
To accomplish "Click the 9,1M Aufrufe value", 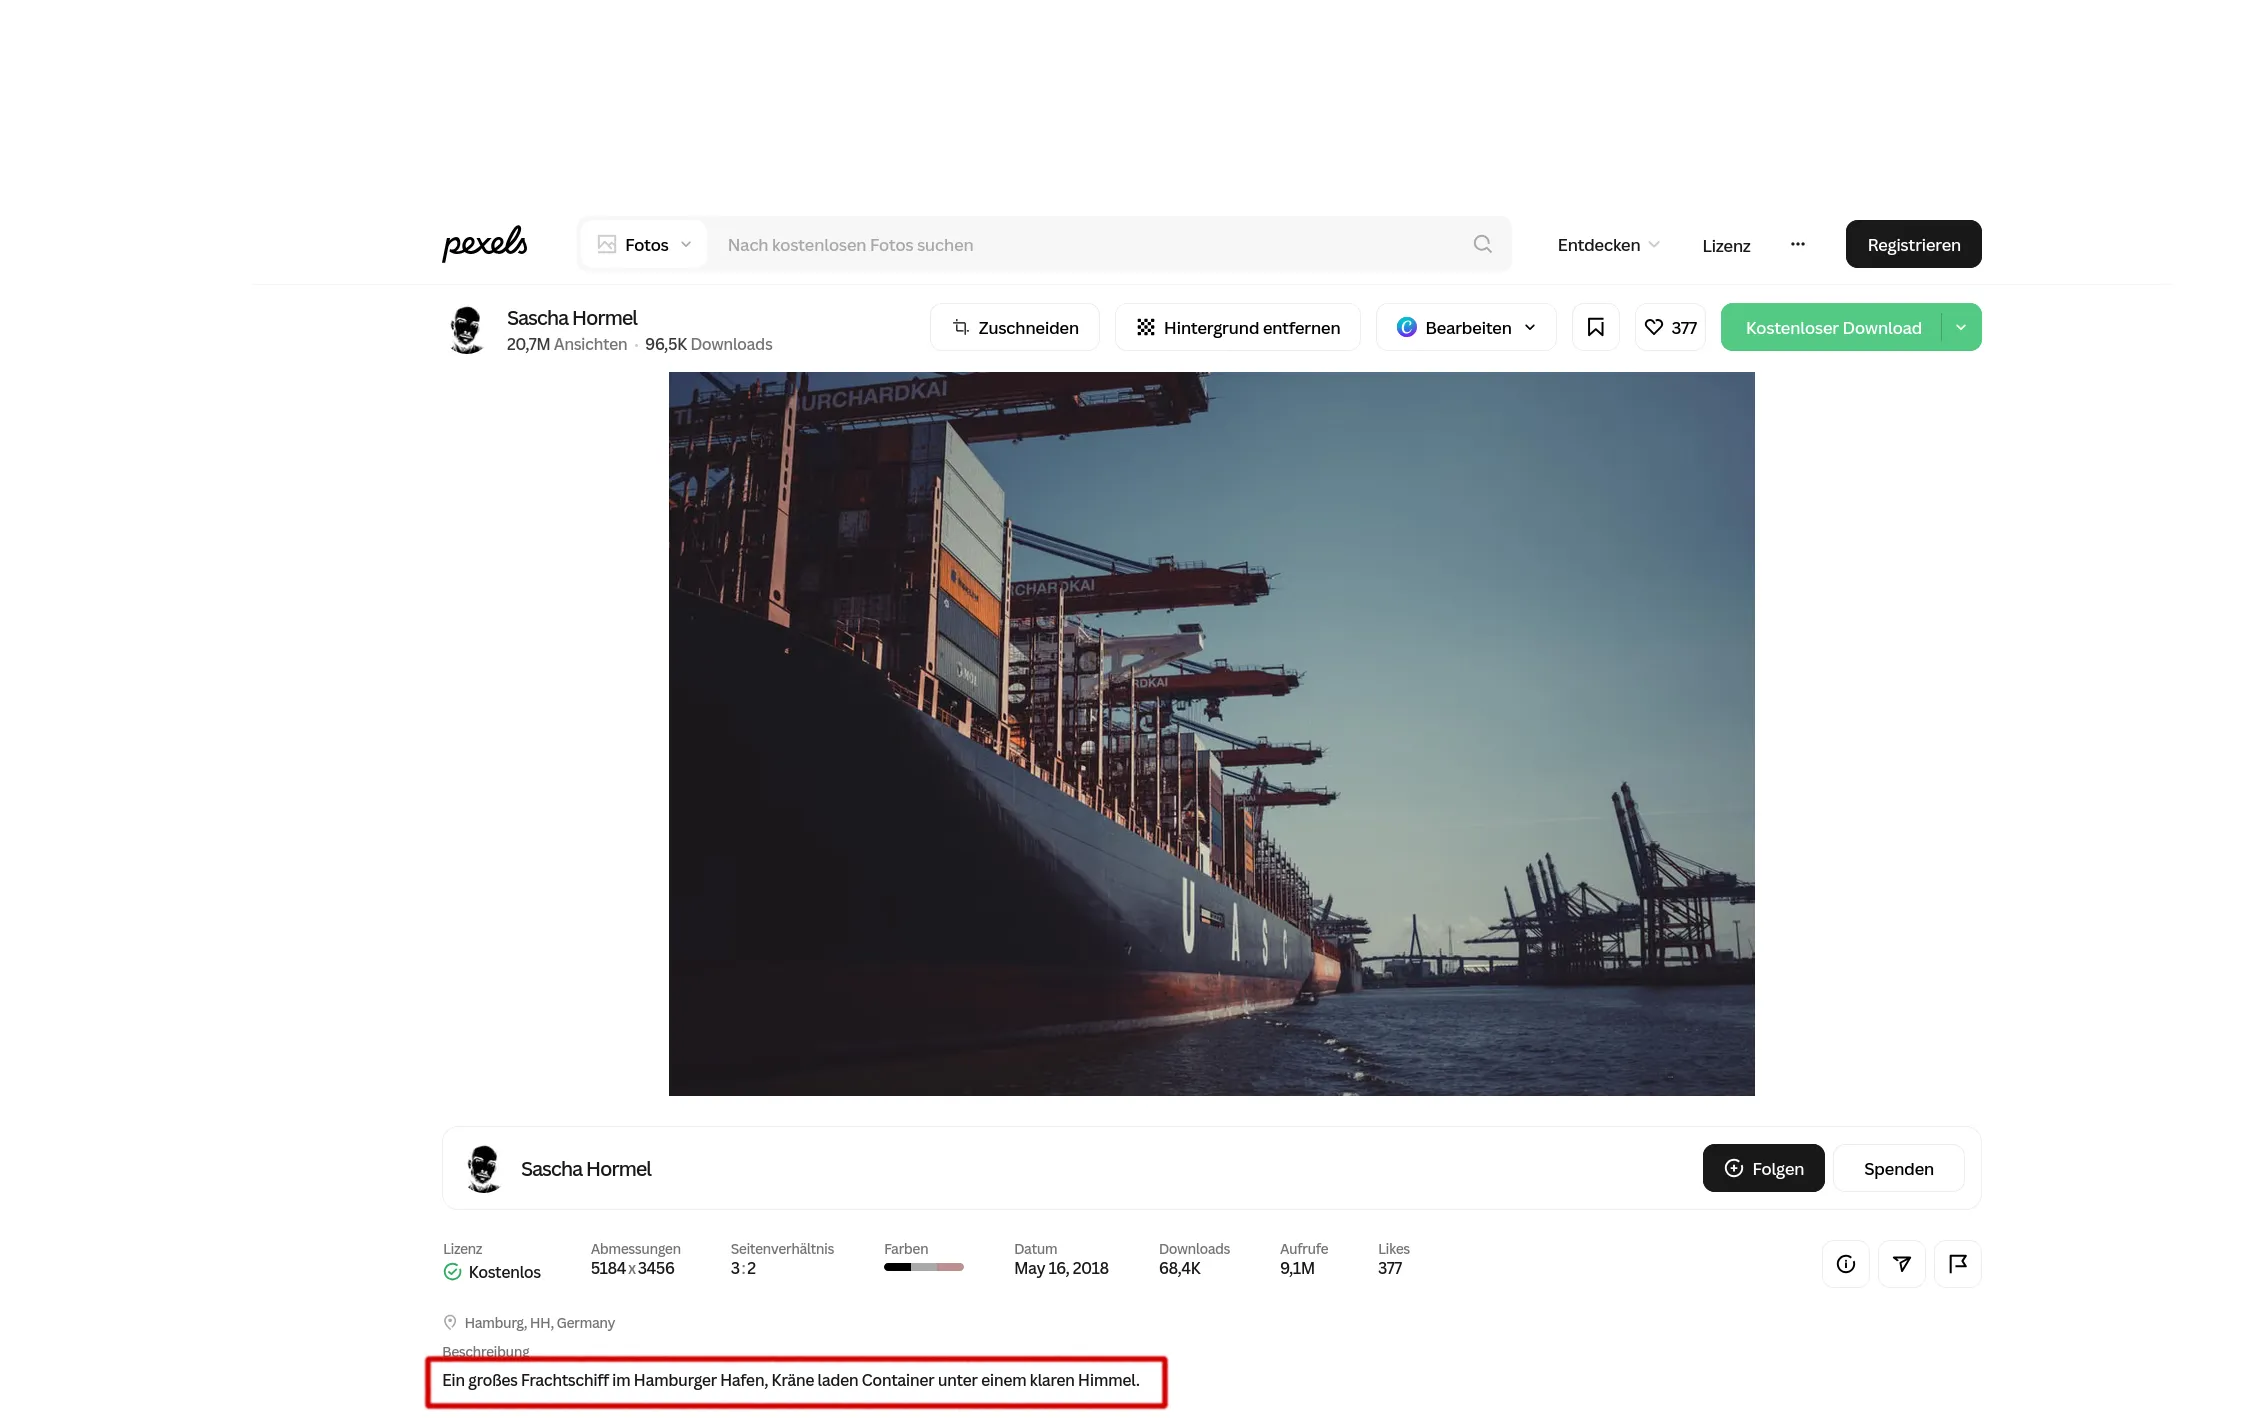I will coord(1297,1268).
